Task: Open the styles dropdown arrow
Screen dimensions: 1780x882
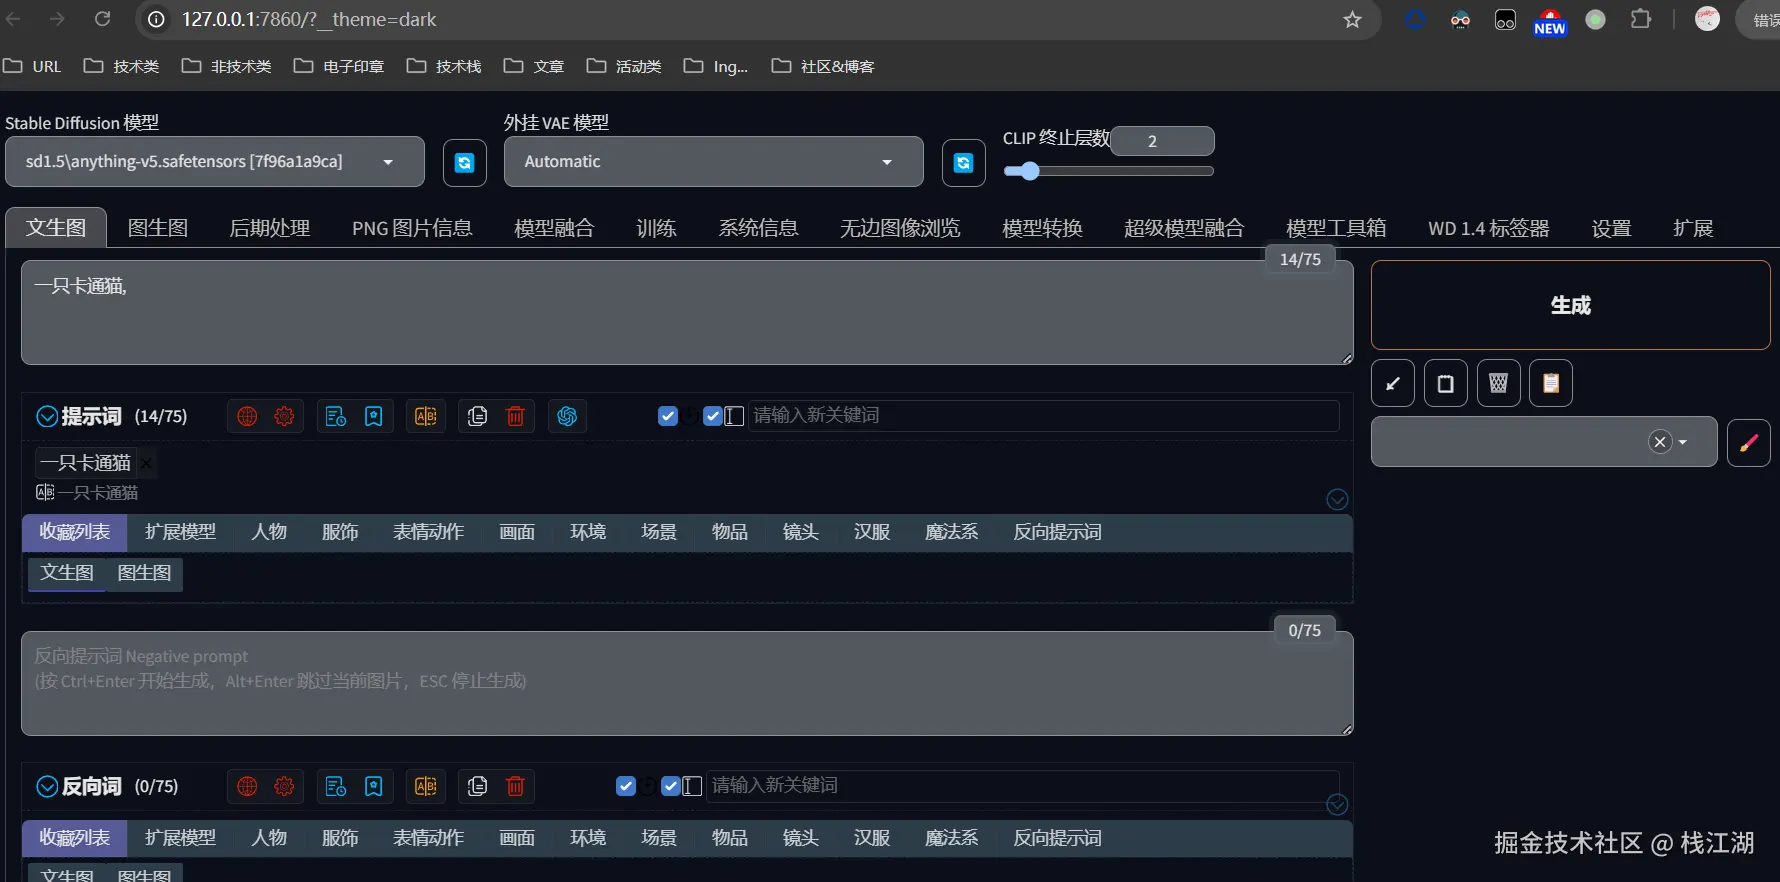Action: (x=1683, y=442)
